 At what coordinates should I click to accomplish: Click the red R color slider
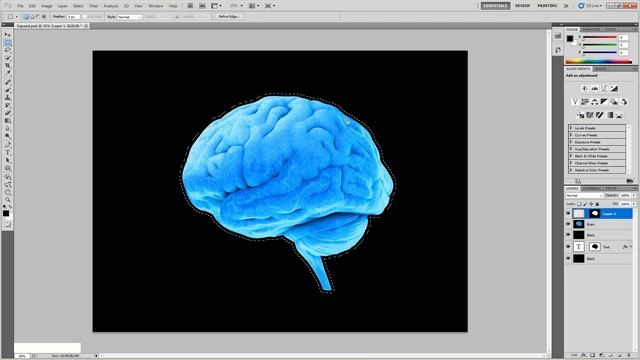tap(599, 37)
